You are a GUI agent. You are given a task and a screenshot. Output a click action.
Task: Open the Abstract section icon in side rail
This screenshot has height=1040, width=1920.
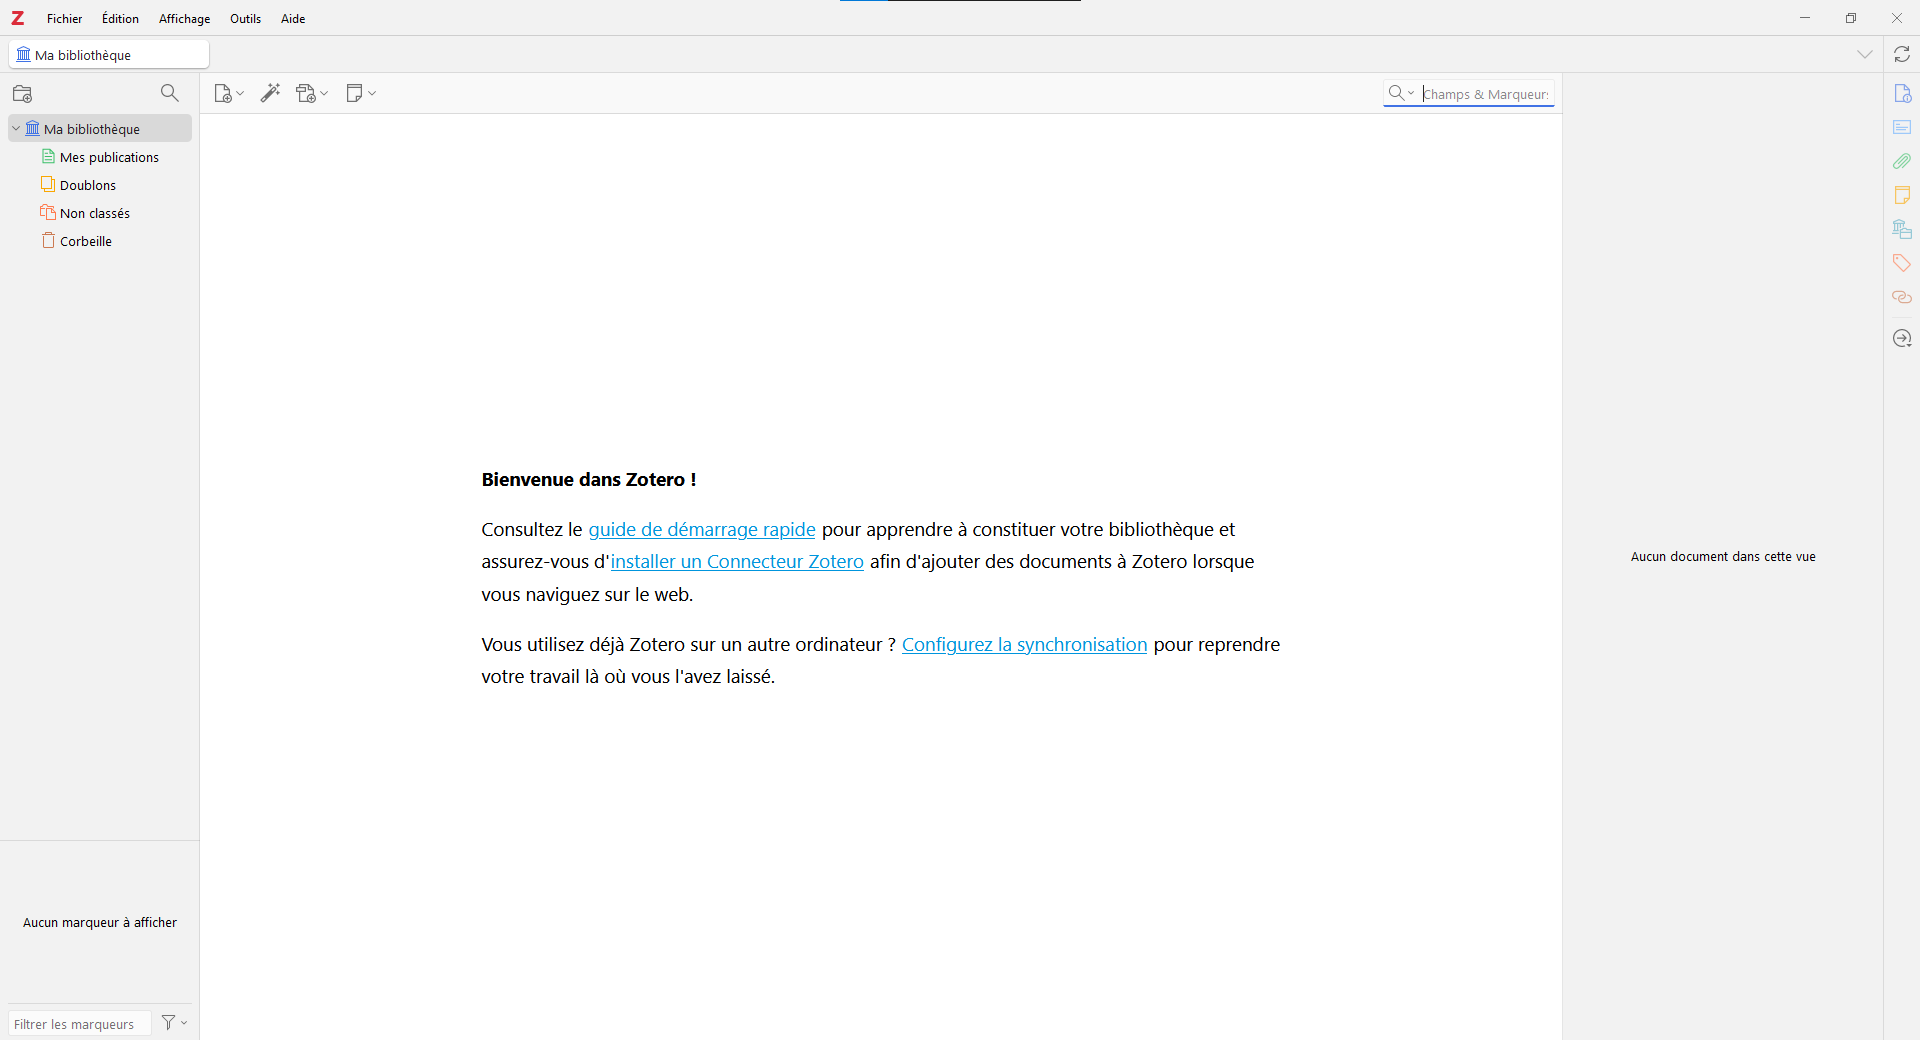tap(1902, 127)
